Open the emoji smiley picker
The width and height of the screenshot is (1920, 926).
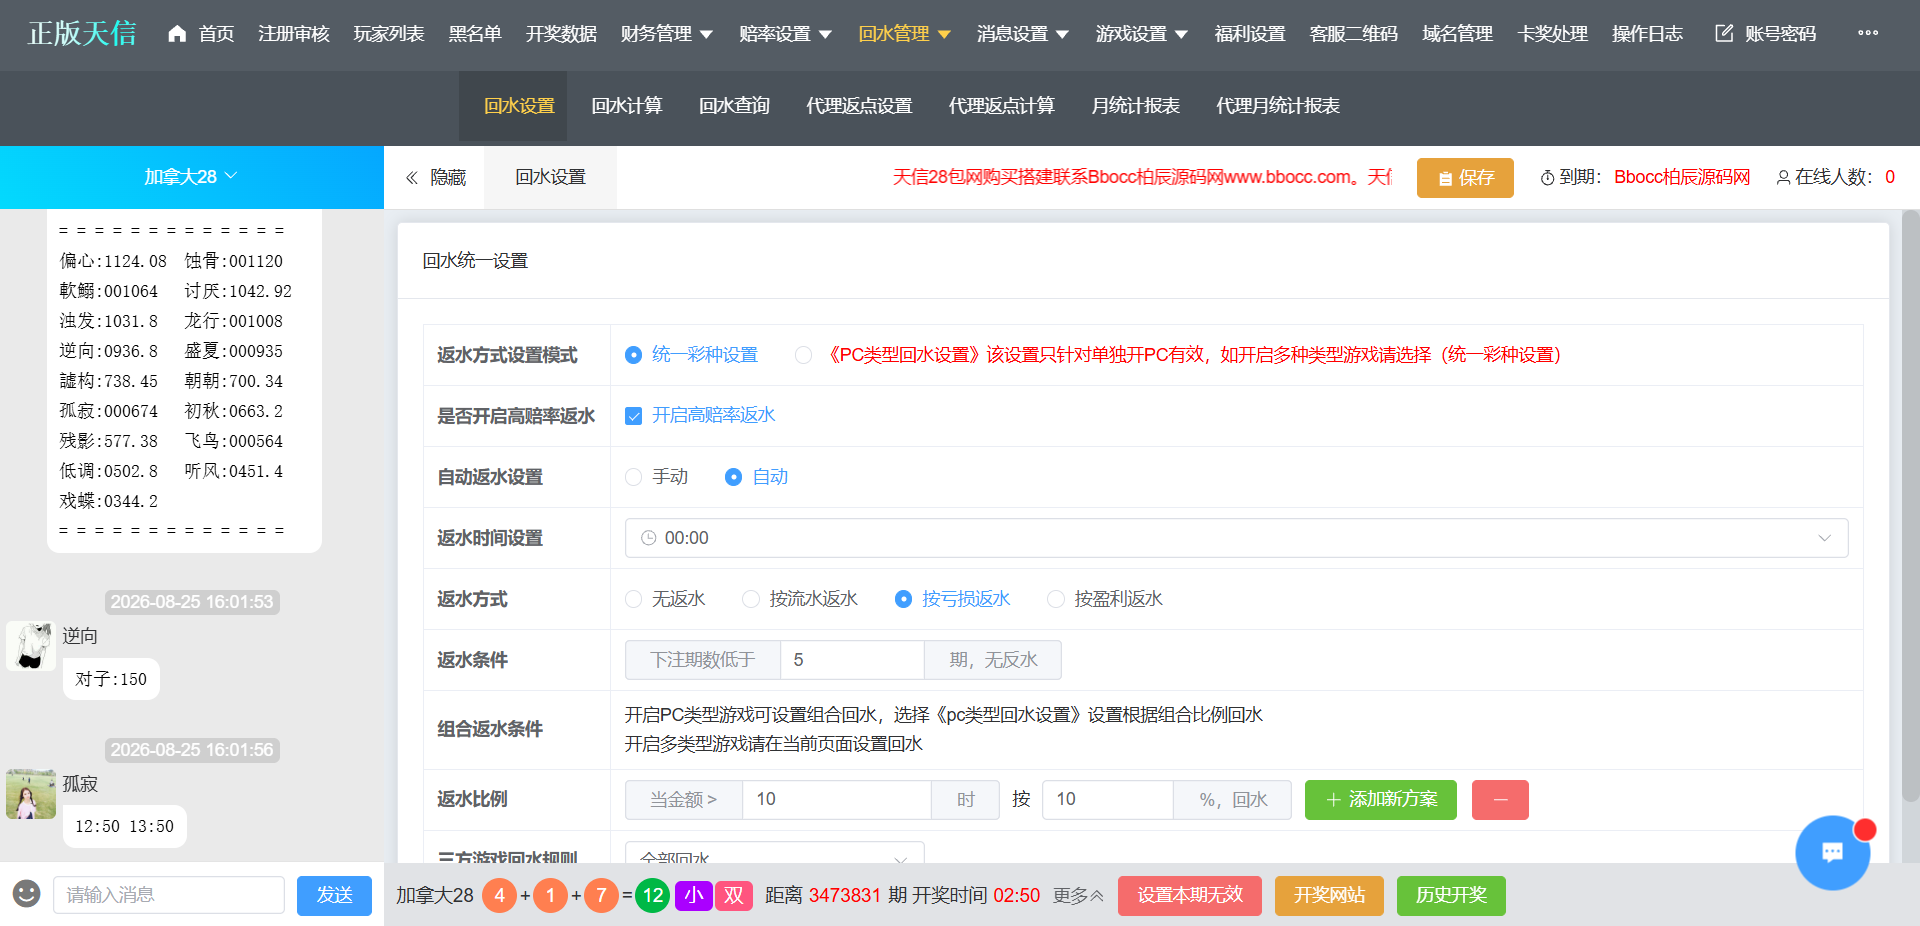click(27, 894)
